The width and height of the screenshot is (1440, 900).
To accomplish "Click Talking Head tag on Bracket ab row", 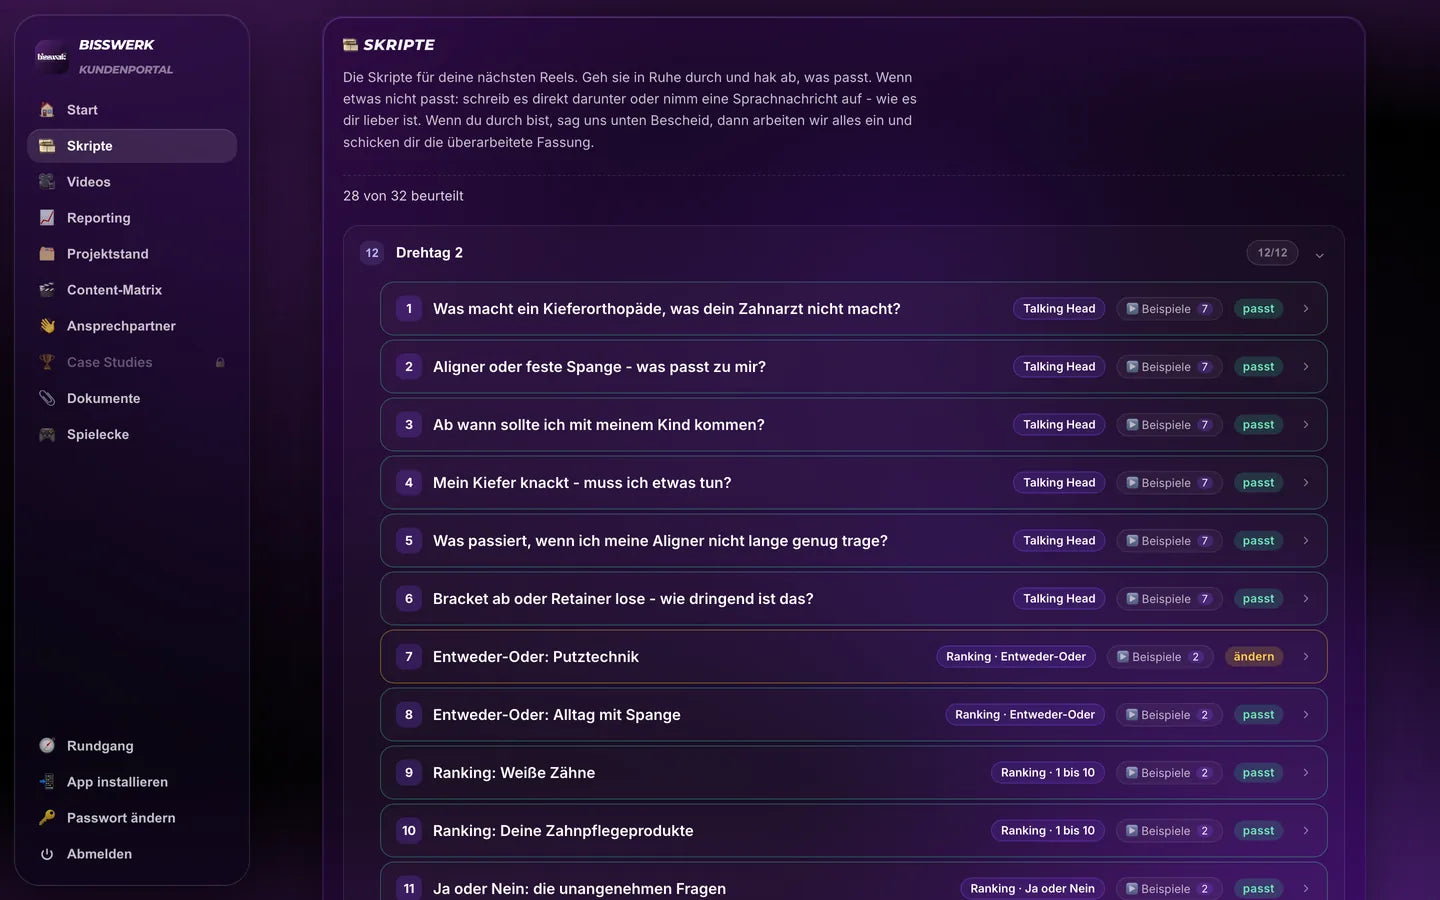I will [x=1059, y=599].
